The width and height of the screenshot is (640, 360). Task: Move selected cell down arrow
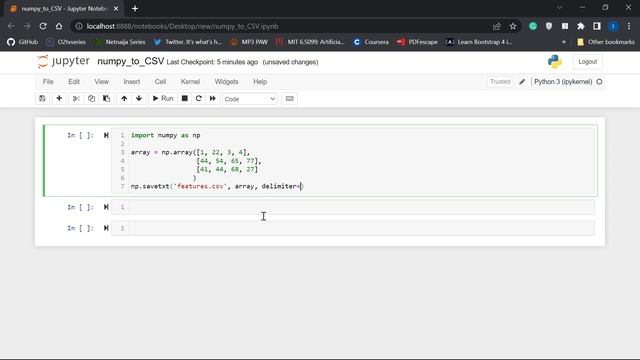139,98
